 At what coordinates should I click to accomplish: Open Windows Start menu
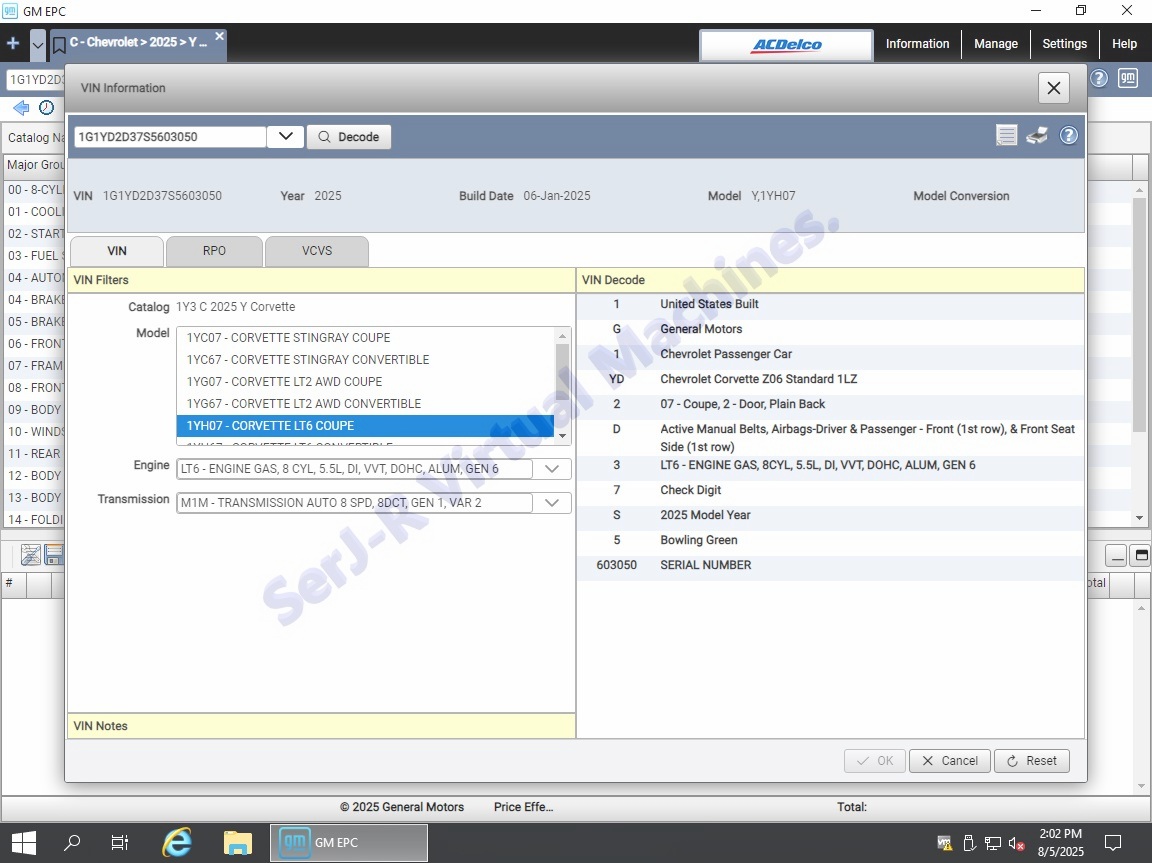24,843
